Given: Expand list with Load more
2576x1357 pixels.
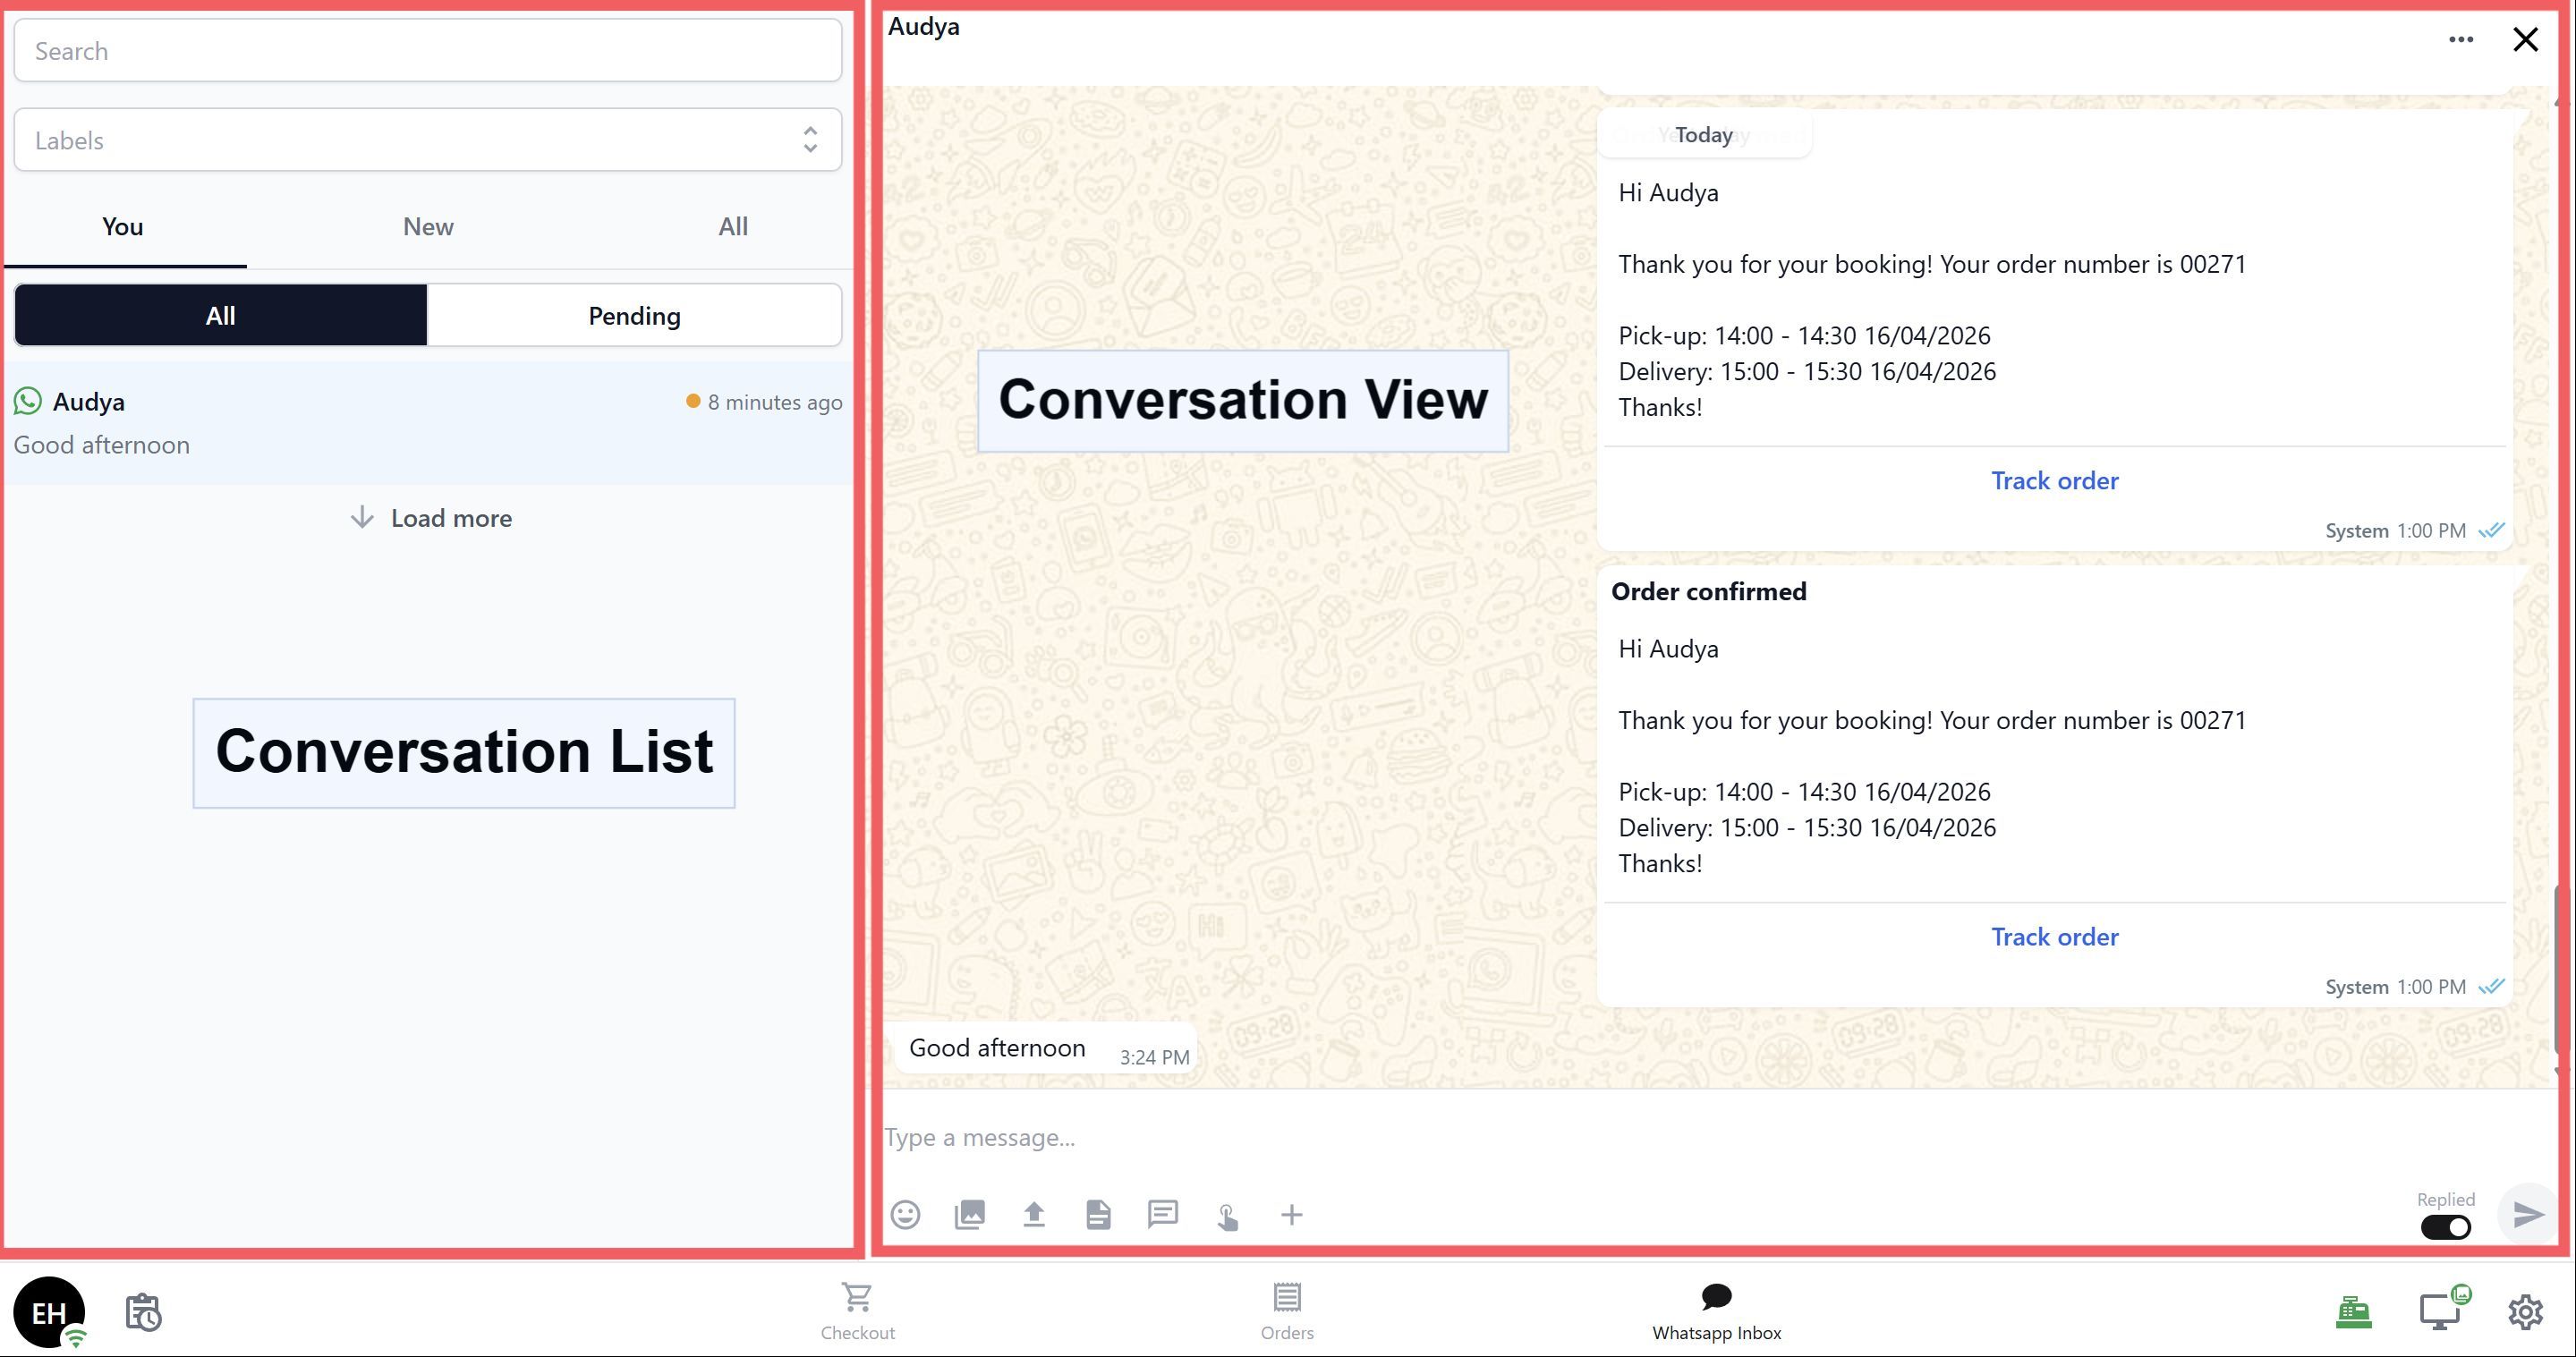Looking at the screenshot, I should pos(431,518).
